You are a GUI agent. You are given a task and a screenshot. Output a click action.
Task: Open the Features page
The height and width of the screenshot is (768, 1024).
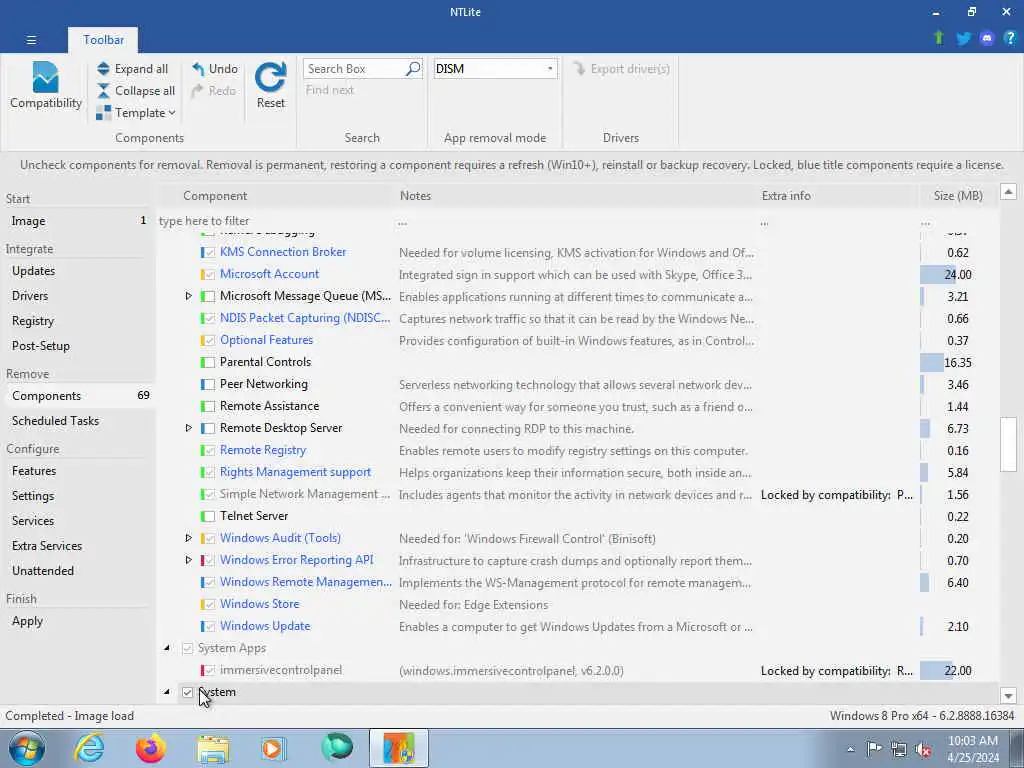click(x=34, y=471)
